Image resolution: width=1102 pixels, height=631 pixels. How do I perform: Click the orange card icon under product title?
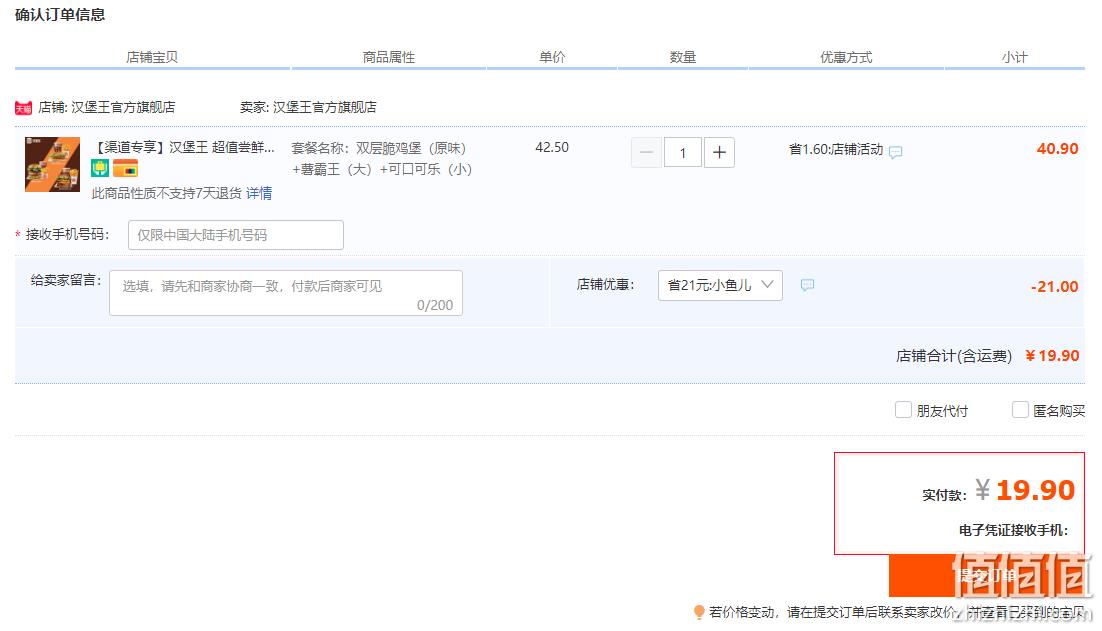pyautogui.click(x=125, y=169)
